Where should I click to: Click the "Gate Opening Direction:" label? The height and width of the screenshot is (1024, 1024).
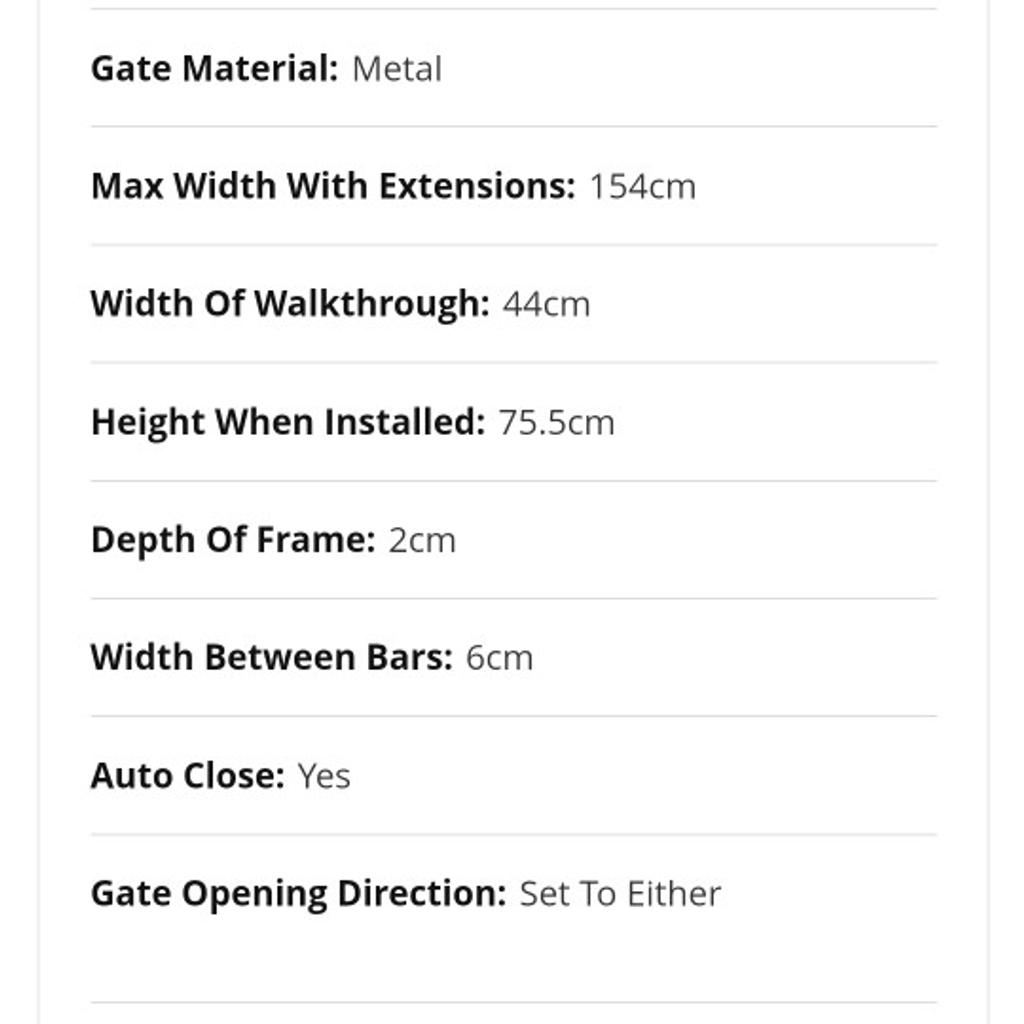coord(298,894)
